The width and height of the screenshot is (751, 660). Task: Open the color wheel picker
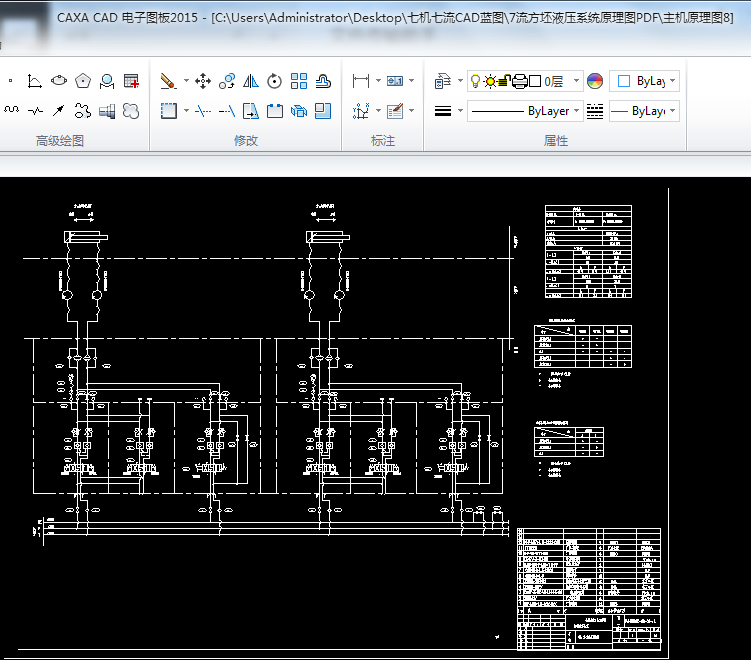(595, 81)
